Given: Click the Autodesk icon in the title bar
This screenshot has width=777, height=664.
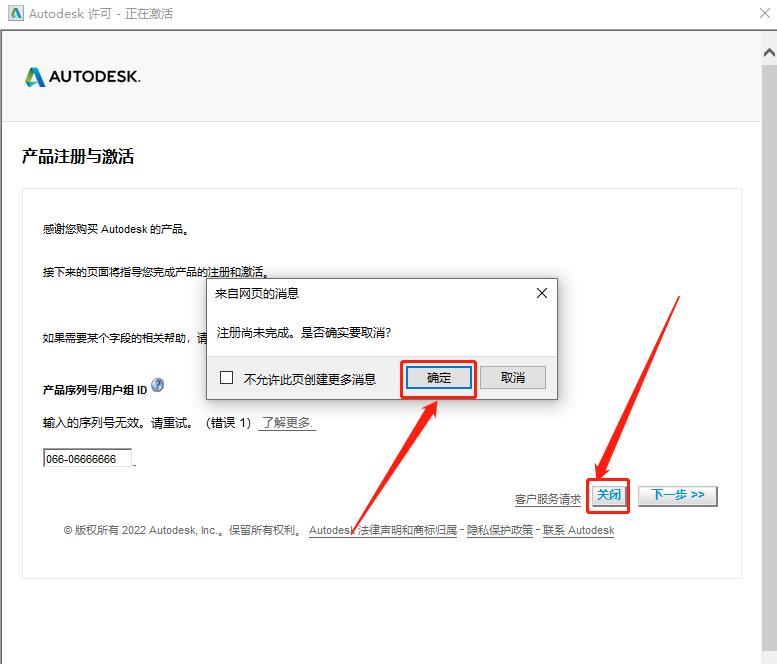Looking at the screenshot, I should (16, 13).
